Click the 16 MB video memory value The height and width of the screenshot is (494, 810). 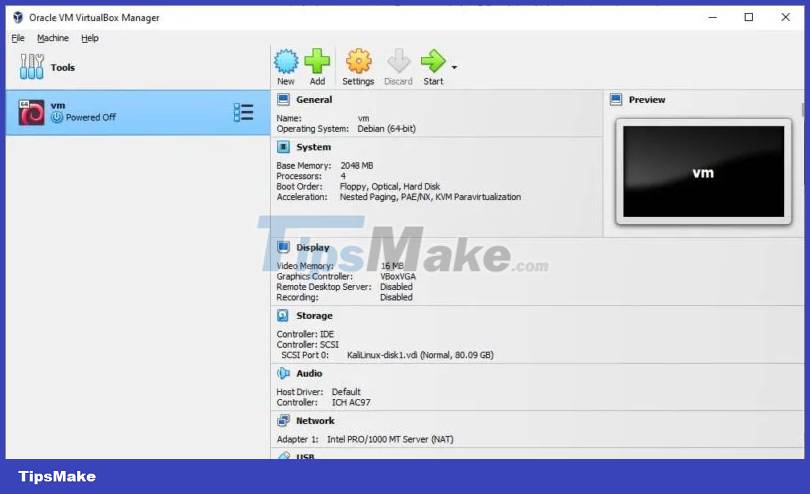pyautogui.click(x=392, y=266)
